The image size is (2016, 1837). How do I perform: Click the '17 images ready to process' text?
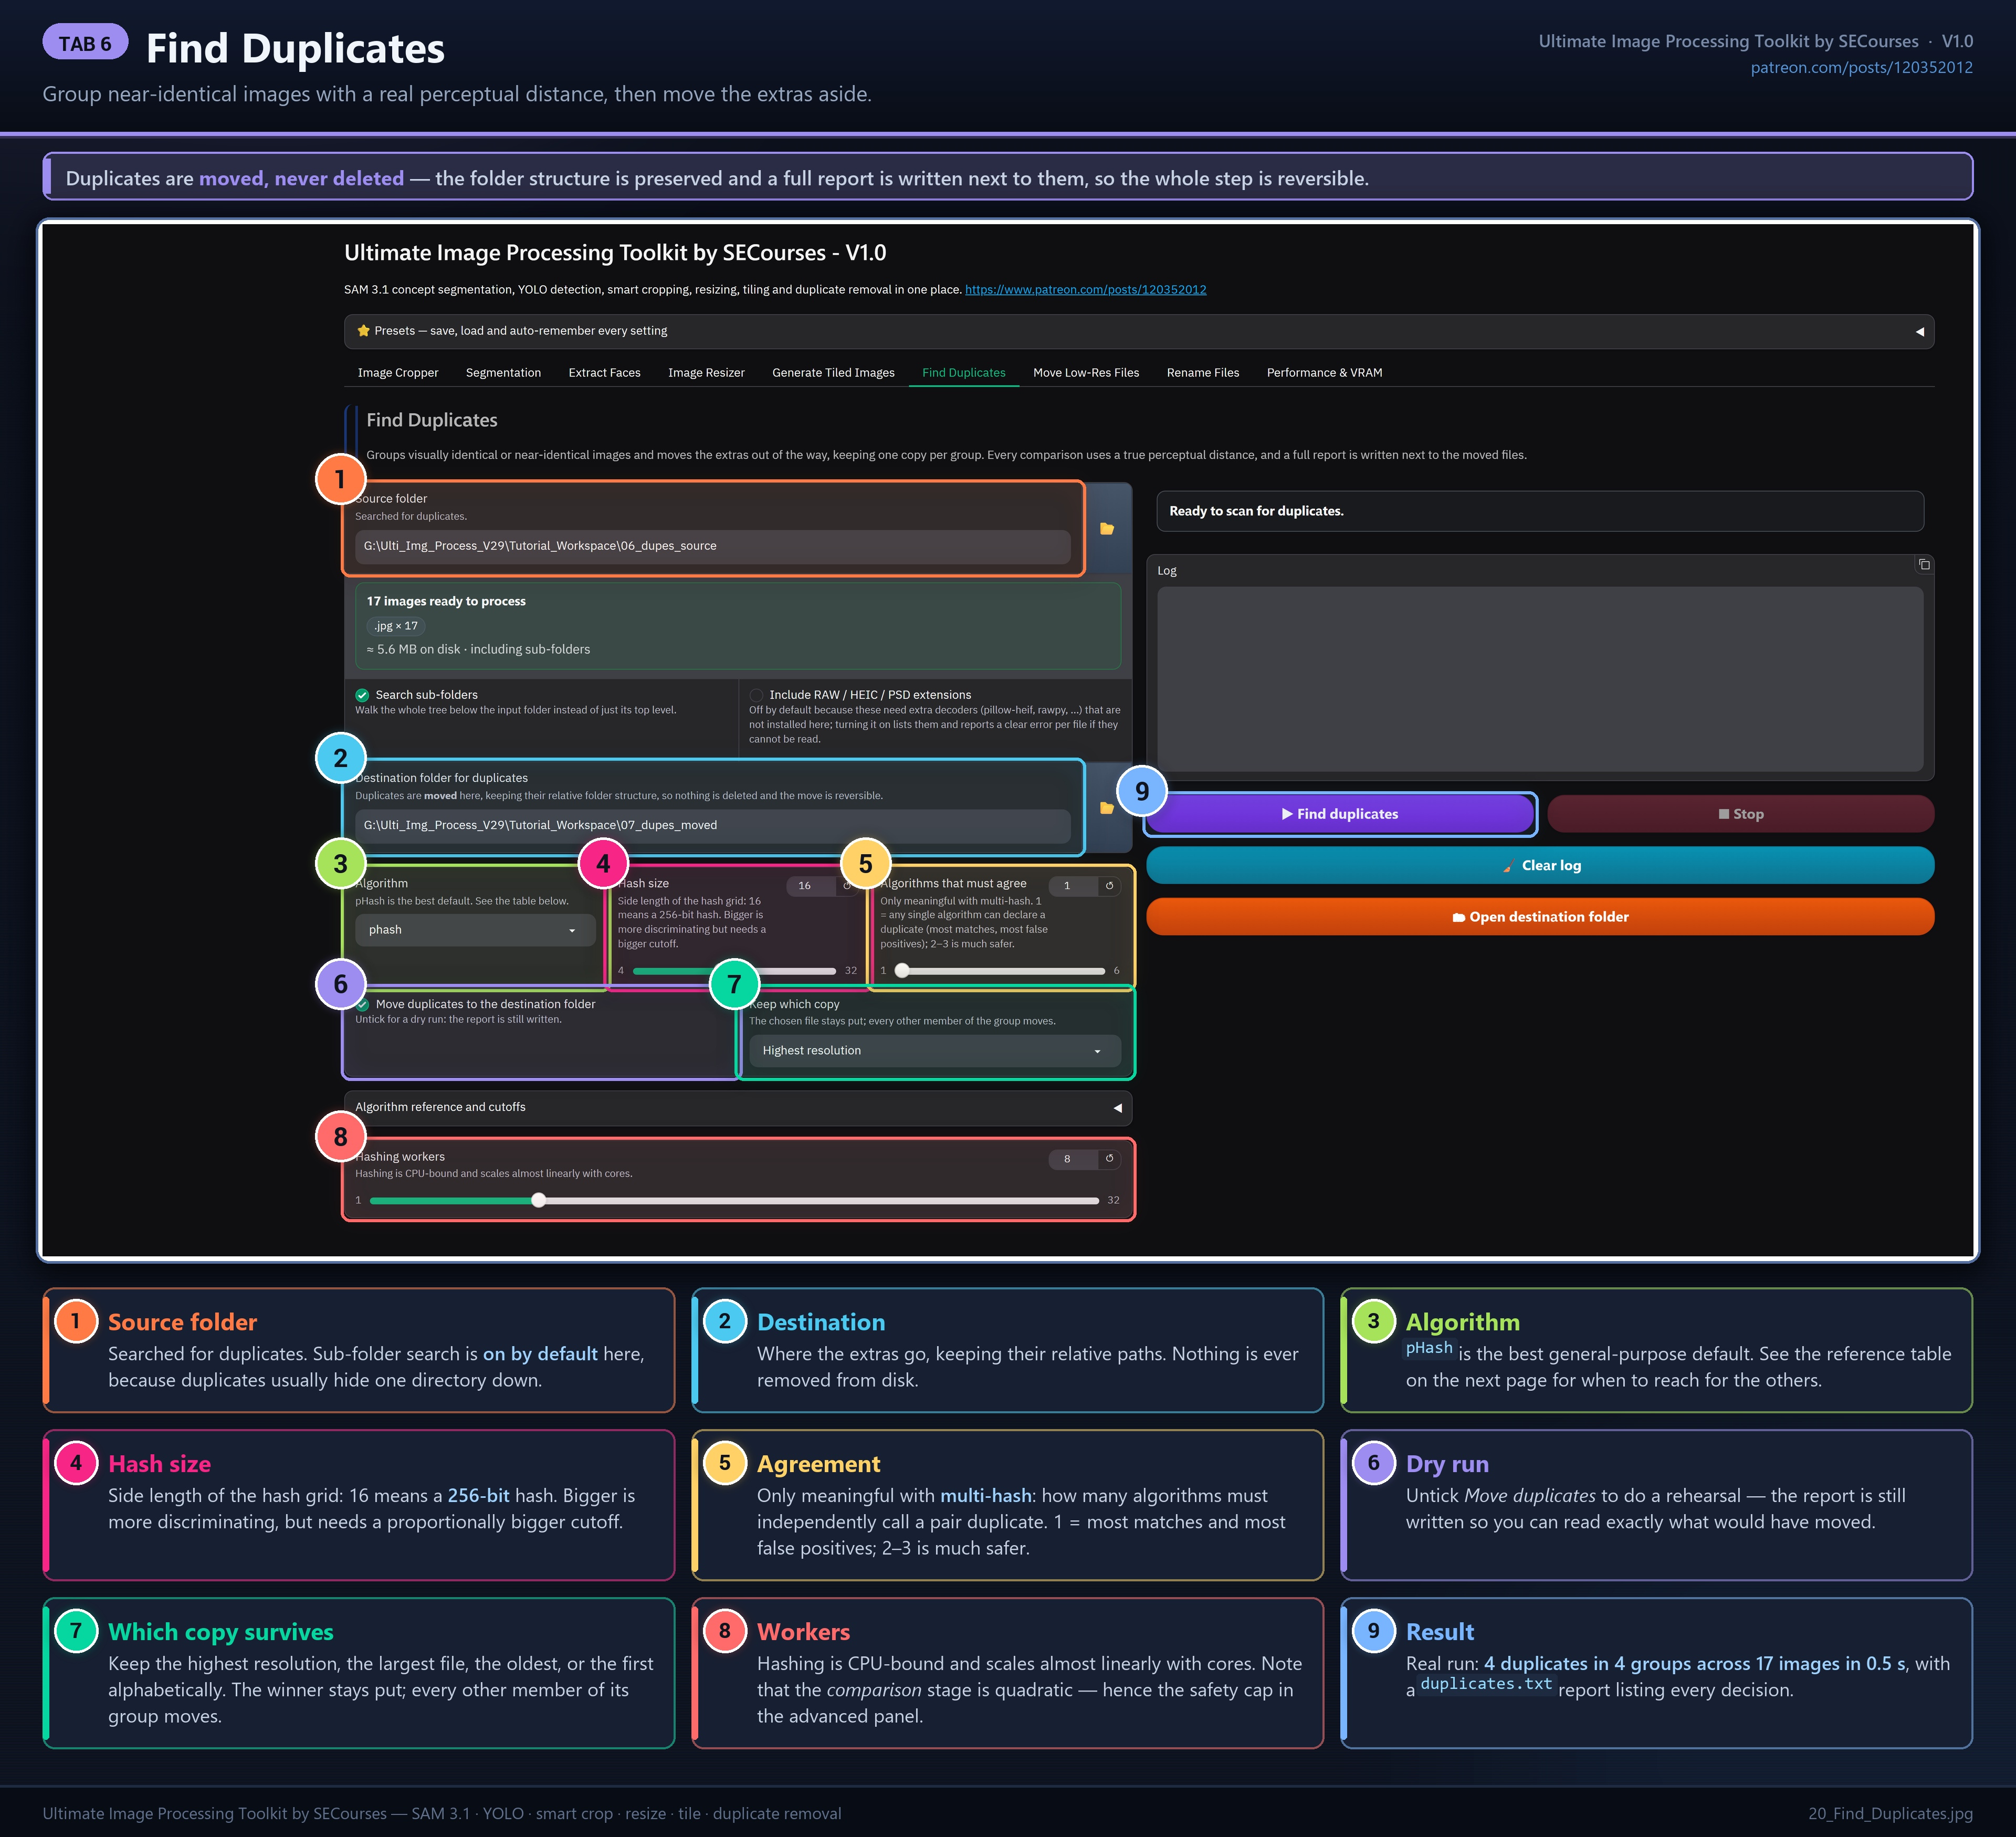pos(446,601)
